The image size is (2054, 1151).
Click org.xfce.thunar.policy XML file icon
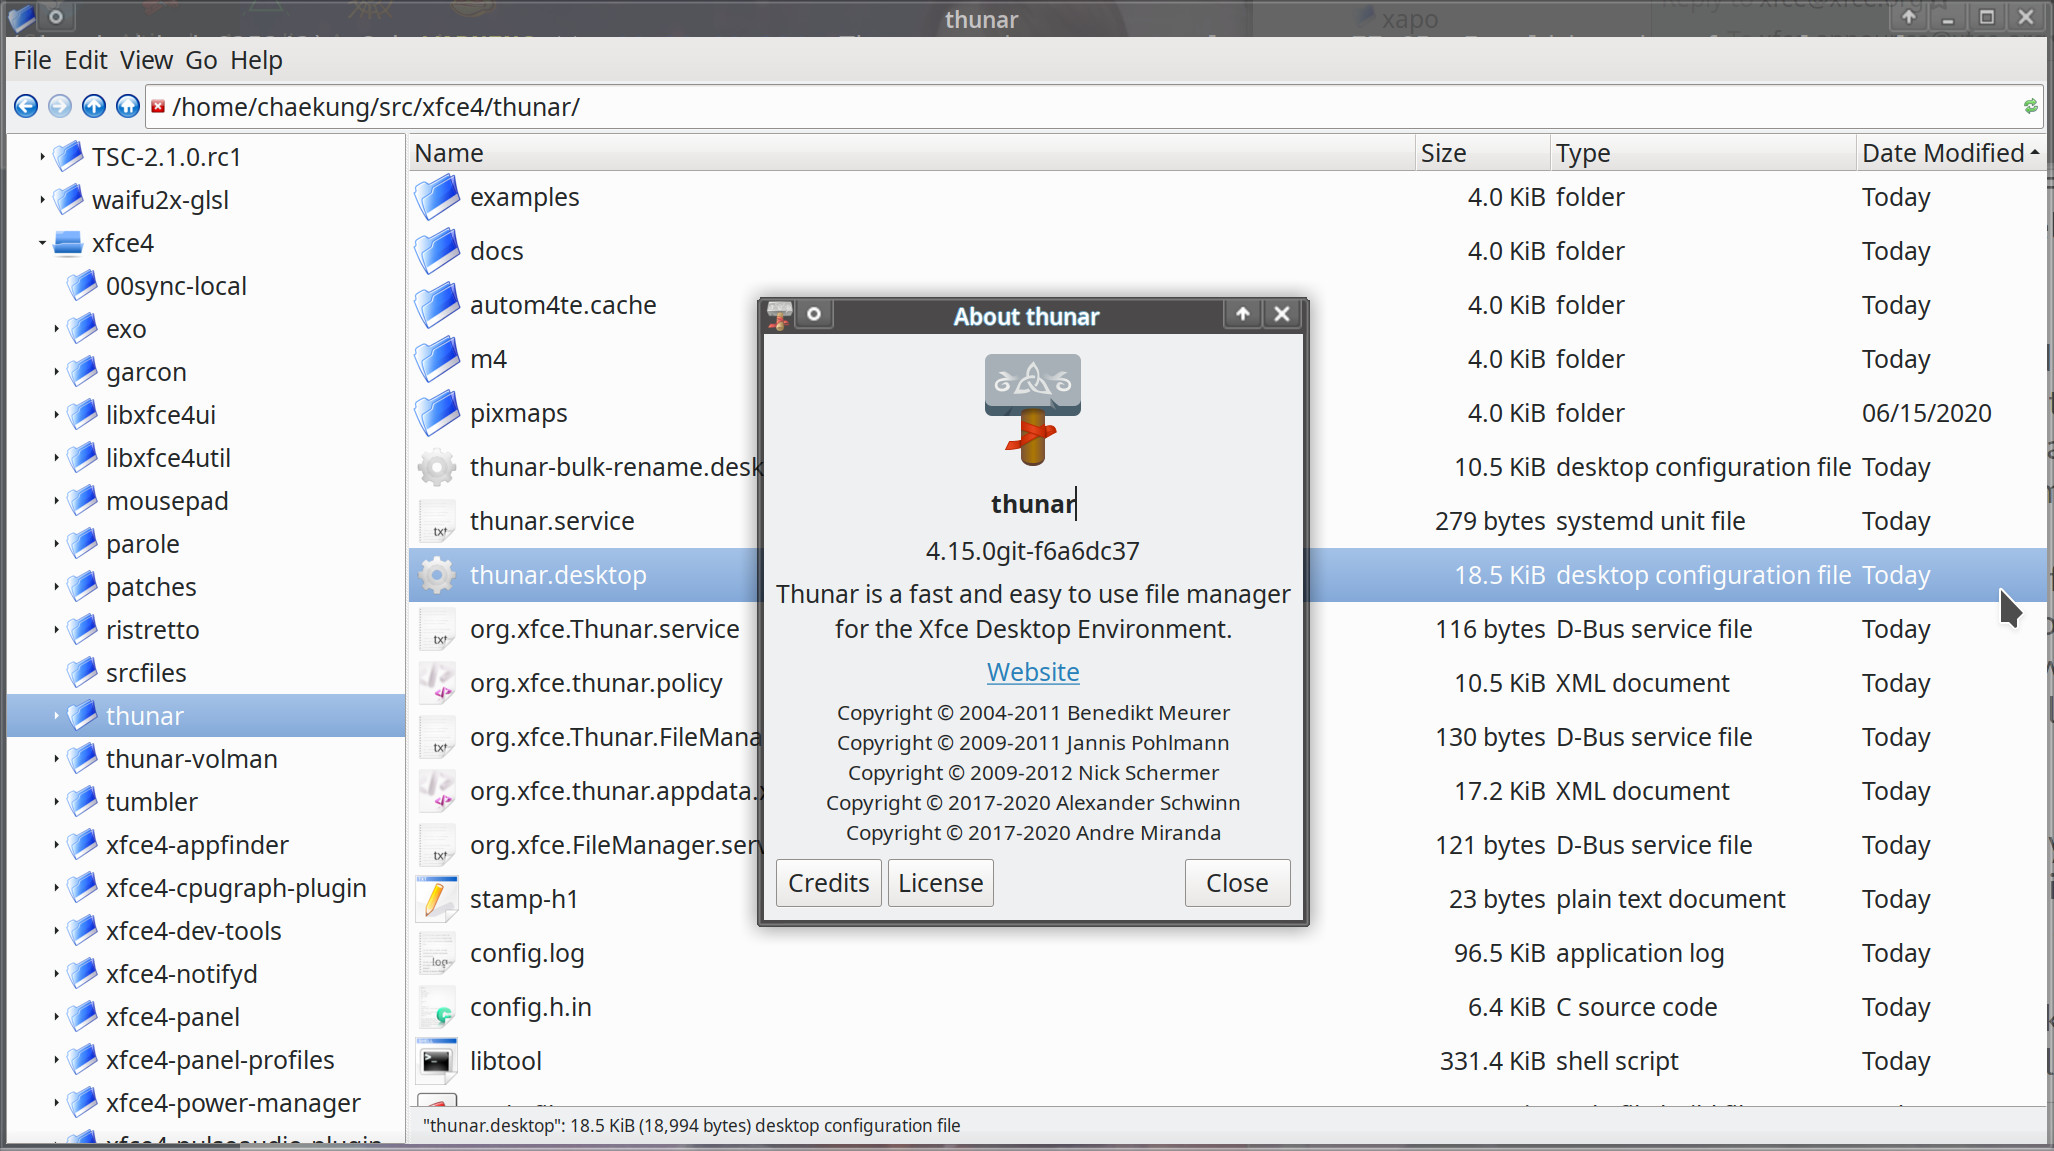coord(437,683)
